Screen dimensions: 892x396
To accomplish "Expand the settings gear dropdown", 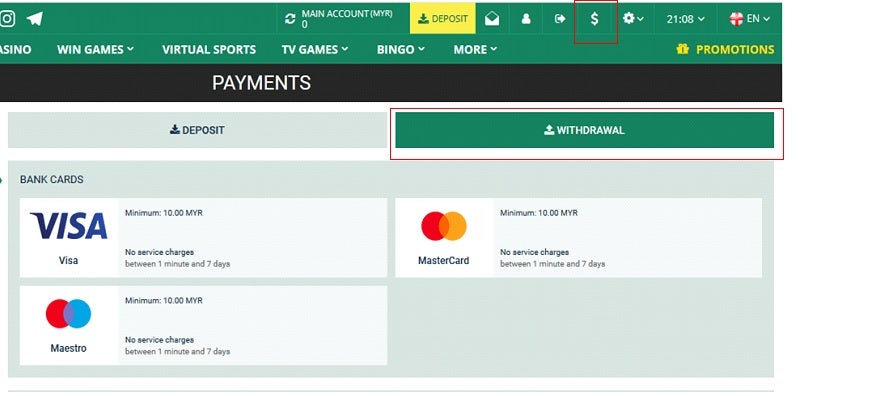I will point(633,19).
